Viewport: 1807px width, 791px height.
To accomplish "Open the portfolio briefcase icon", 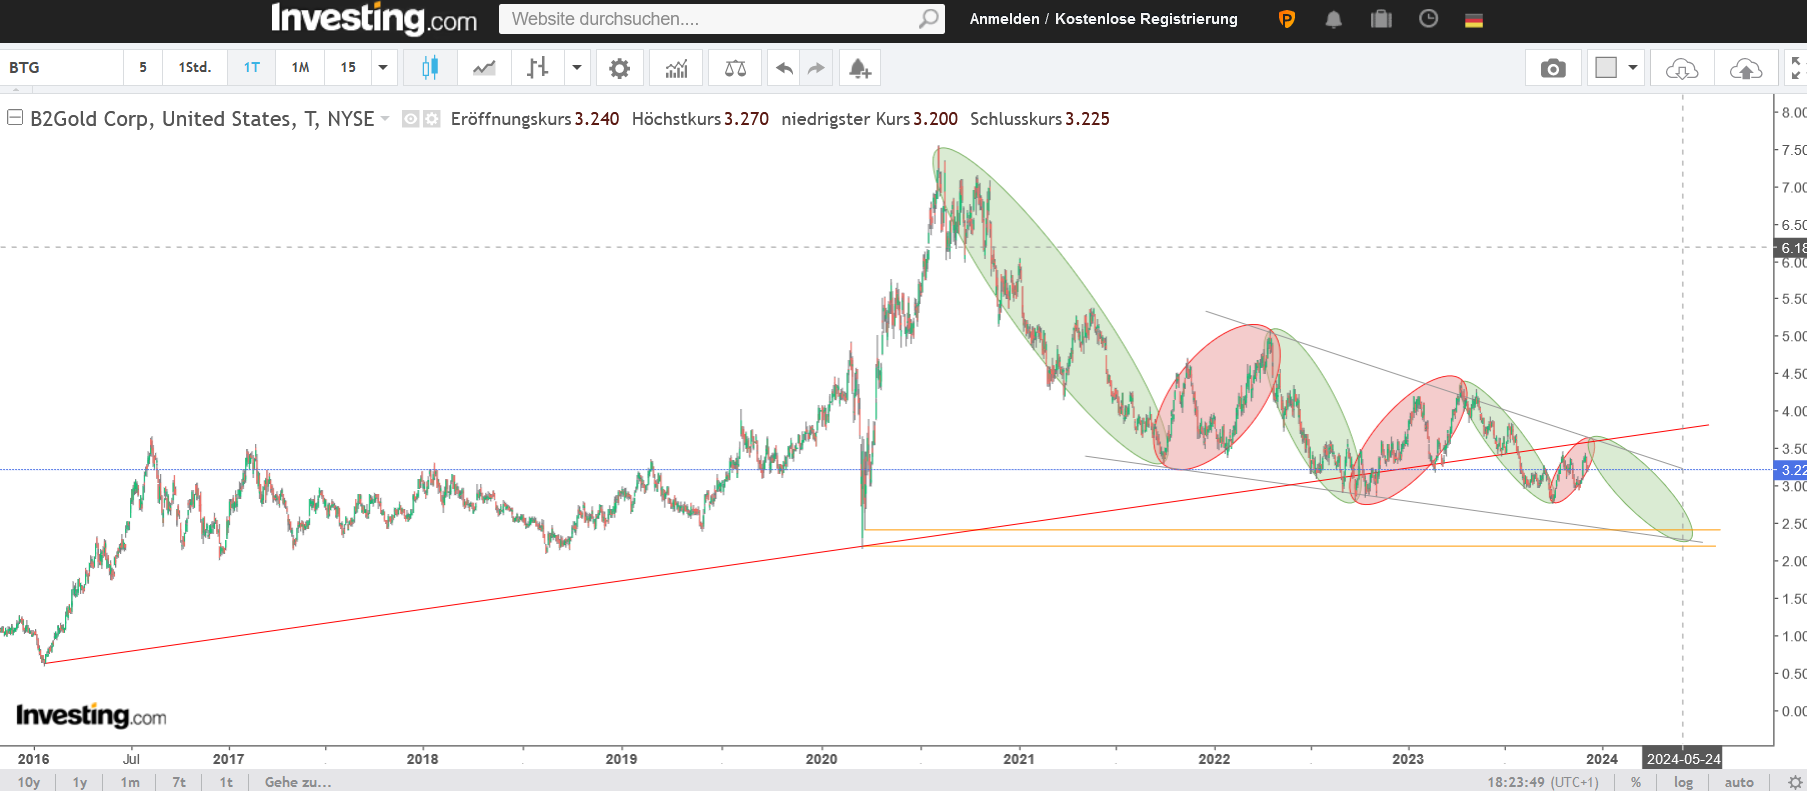I will (x=1381, y=19).
